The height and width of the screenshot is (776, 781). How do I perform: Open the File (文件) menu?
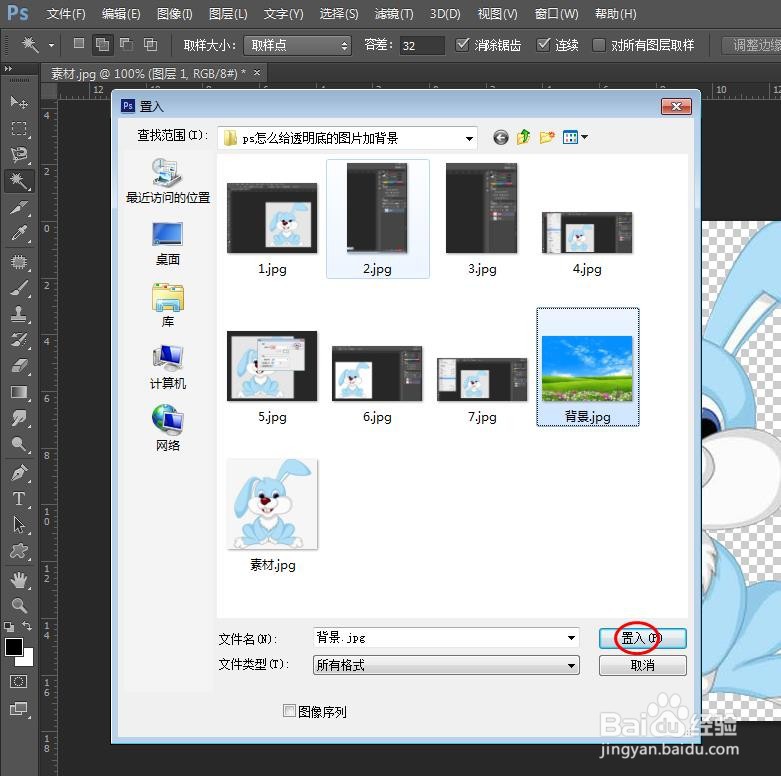click(x=66, y=14)
